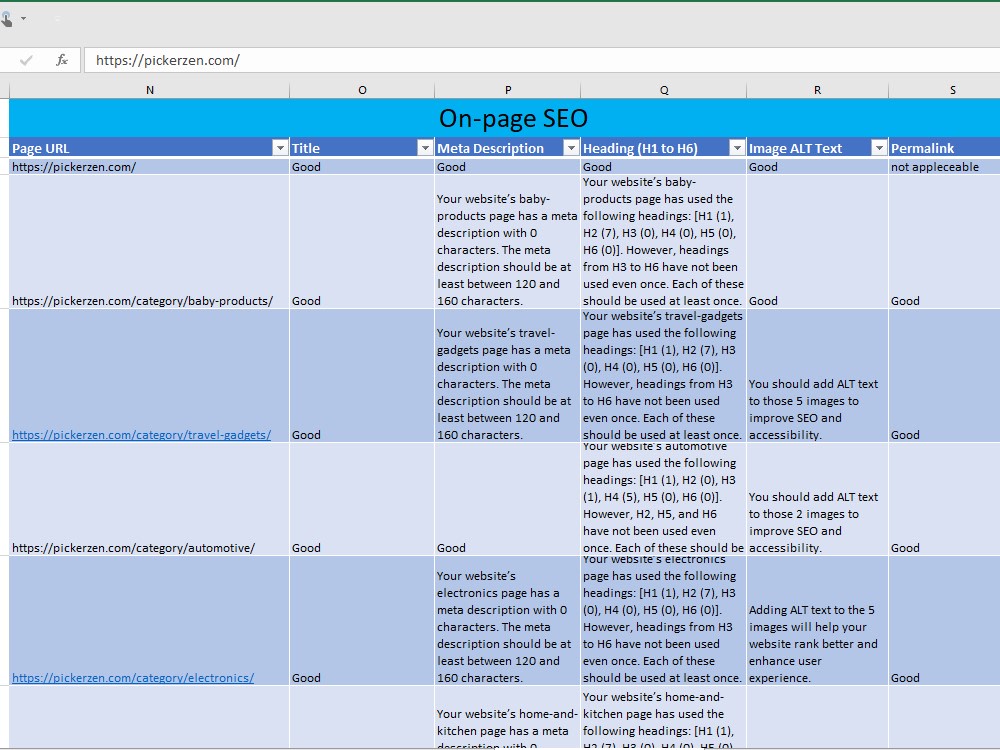The height and width of the screenshot is (750, 1000).
Task: Select column P header
Action: click(508, 90)
